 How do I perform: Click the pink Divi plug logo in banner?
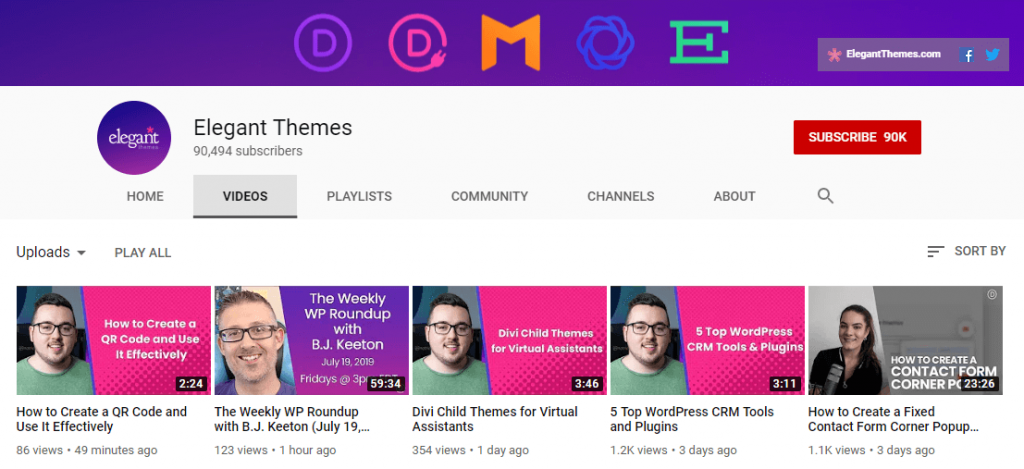pos(418,42)
